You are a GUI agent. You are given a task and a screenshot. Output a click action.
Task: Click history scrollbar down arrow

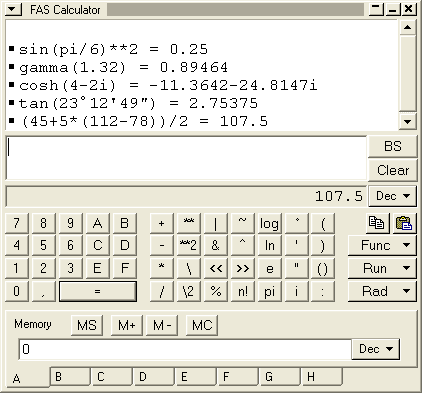[x=407, y=121]
